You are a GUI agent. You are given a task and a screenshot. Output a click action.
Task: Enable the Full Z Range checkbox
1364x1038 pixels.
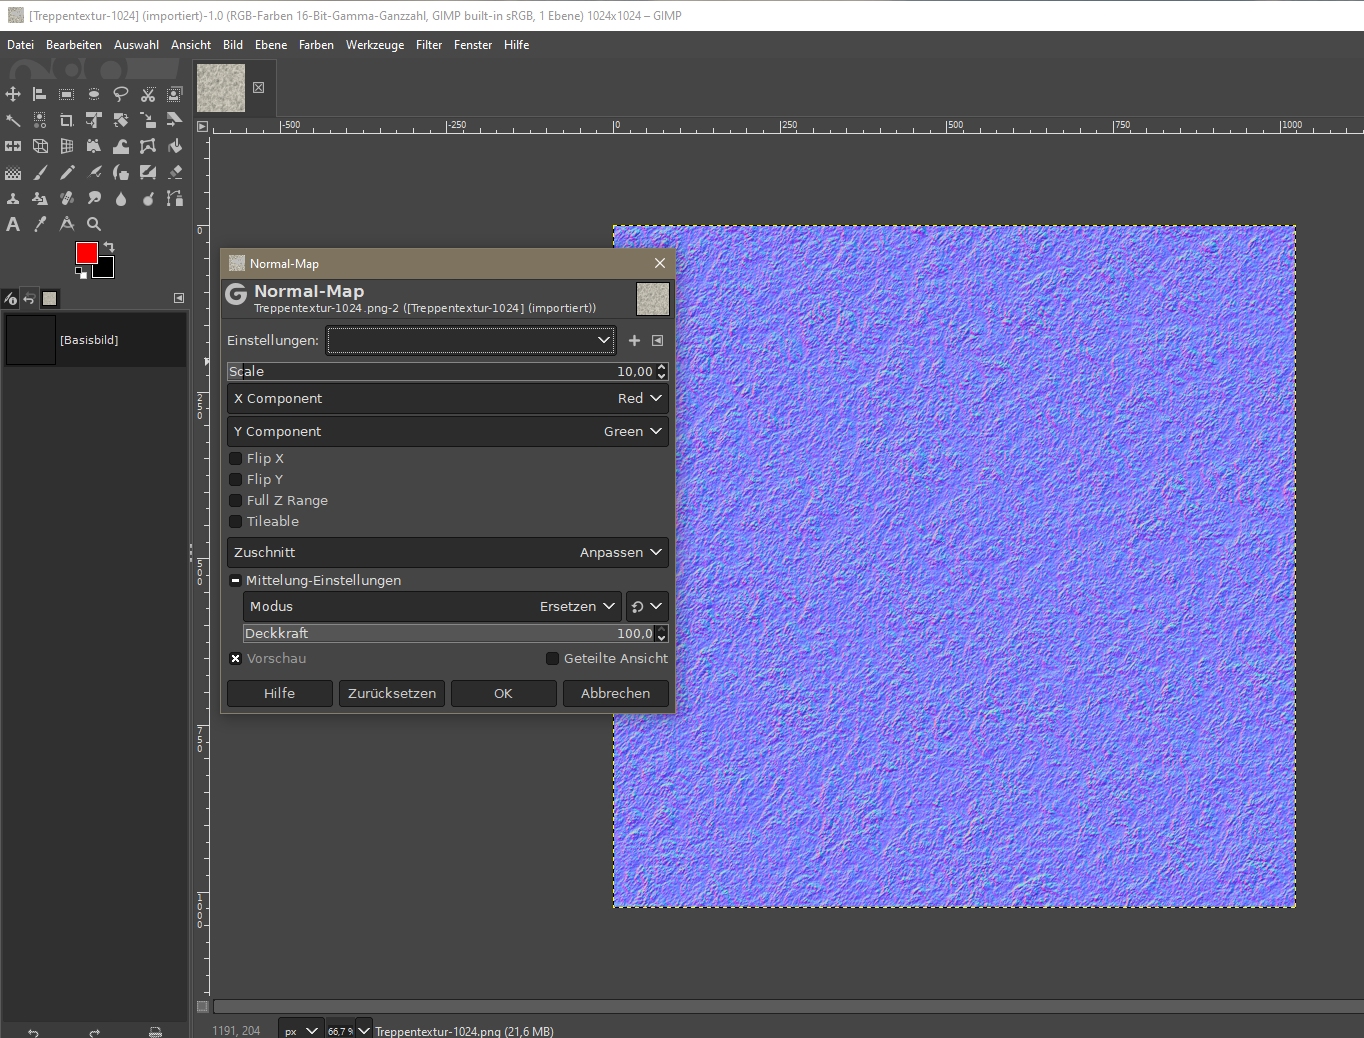(236, 500)
